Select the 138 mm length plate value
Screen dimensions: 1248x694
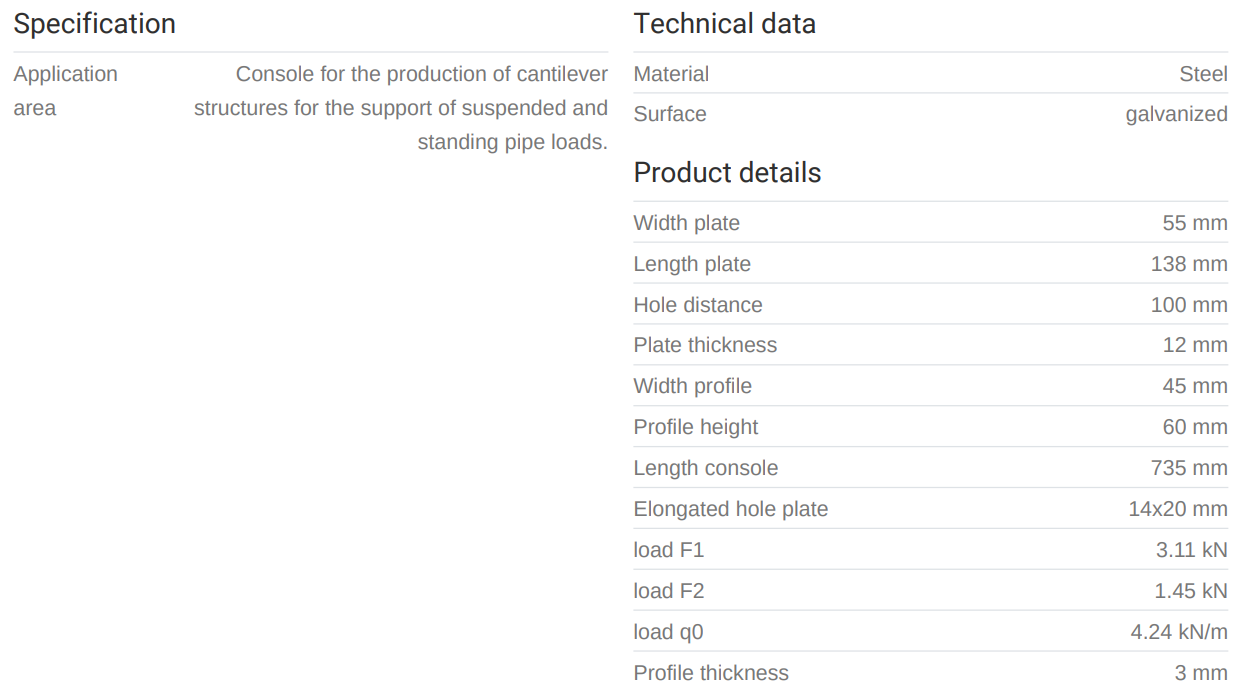click(x=1189, y=264)
